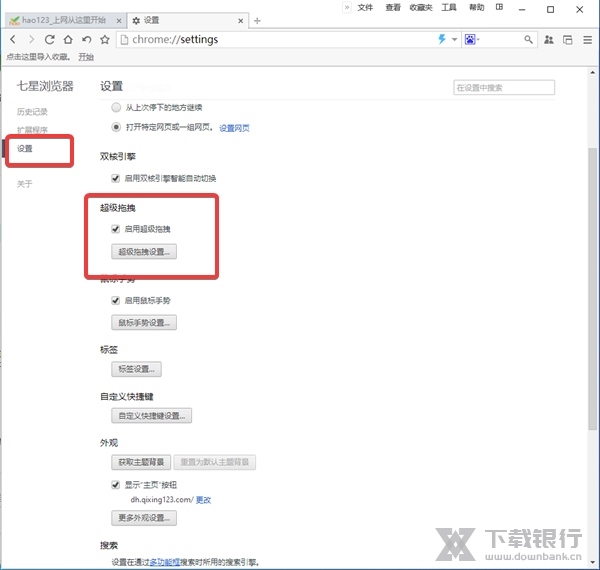The height and width of the screenshot is (570, 600).
Task: Switch to the hao123 tab
Action: click(x=64, y=20)
